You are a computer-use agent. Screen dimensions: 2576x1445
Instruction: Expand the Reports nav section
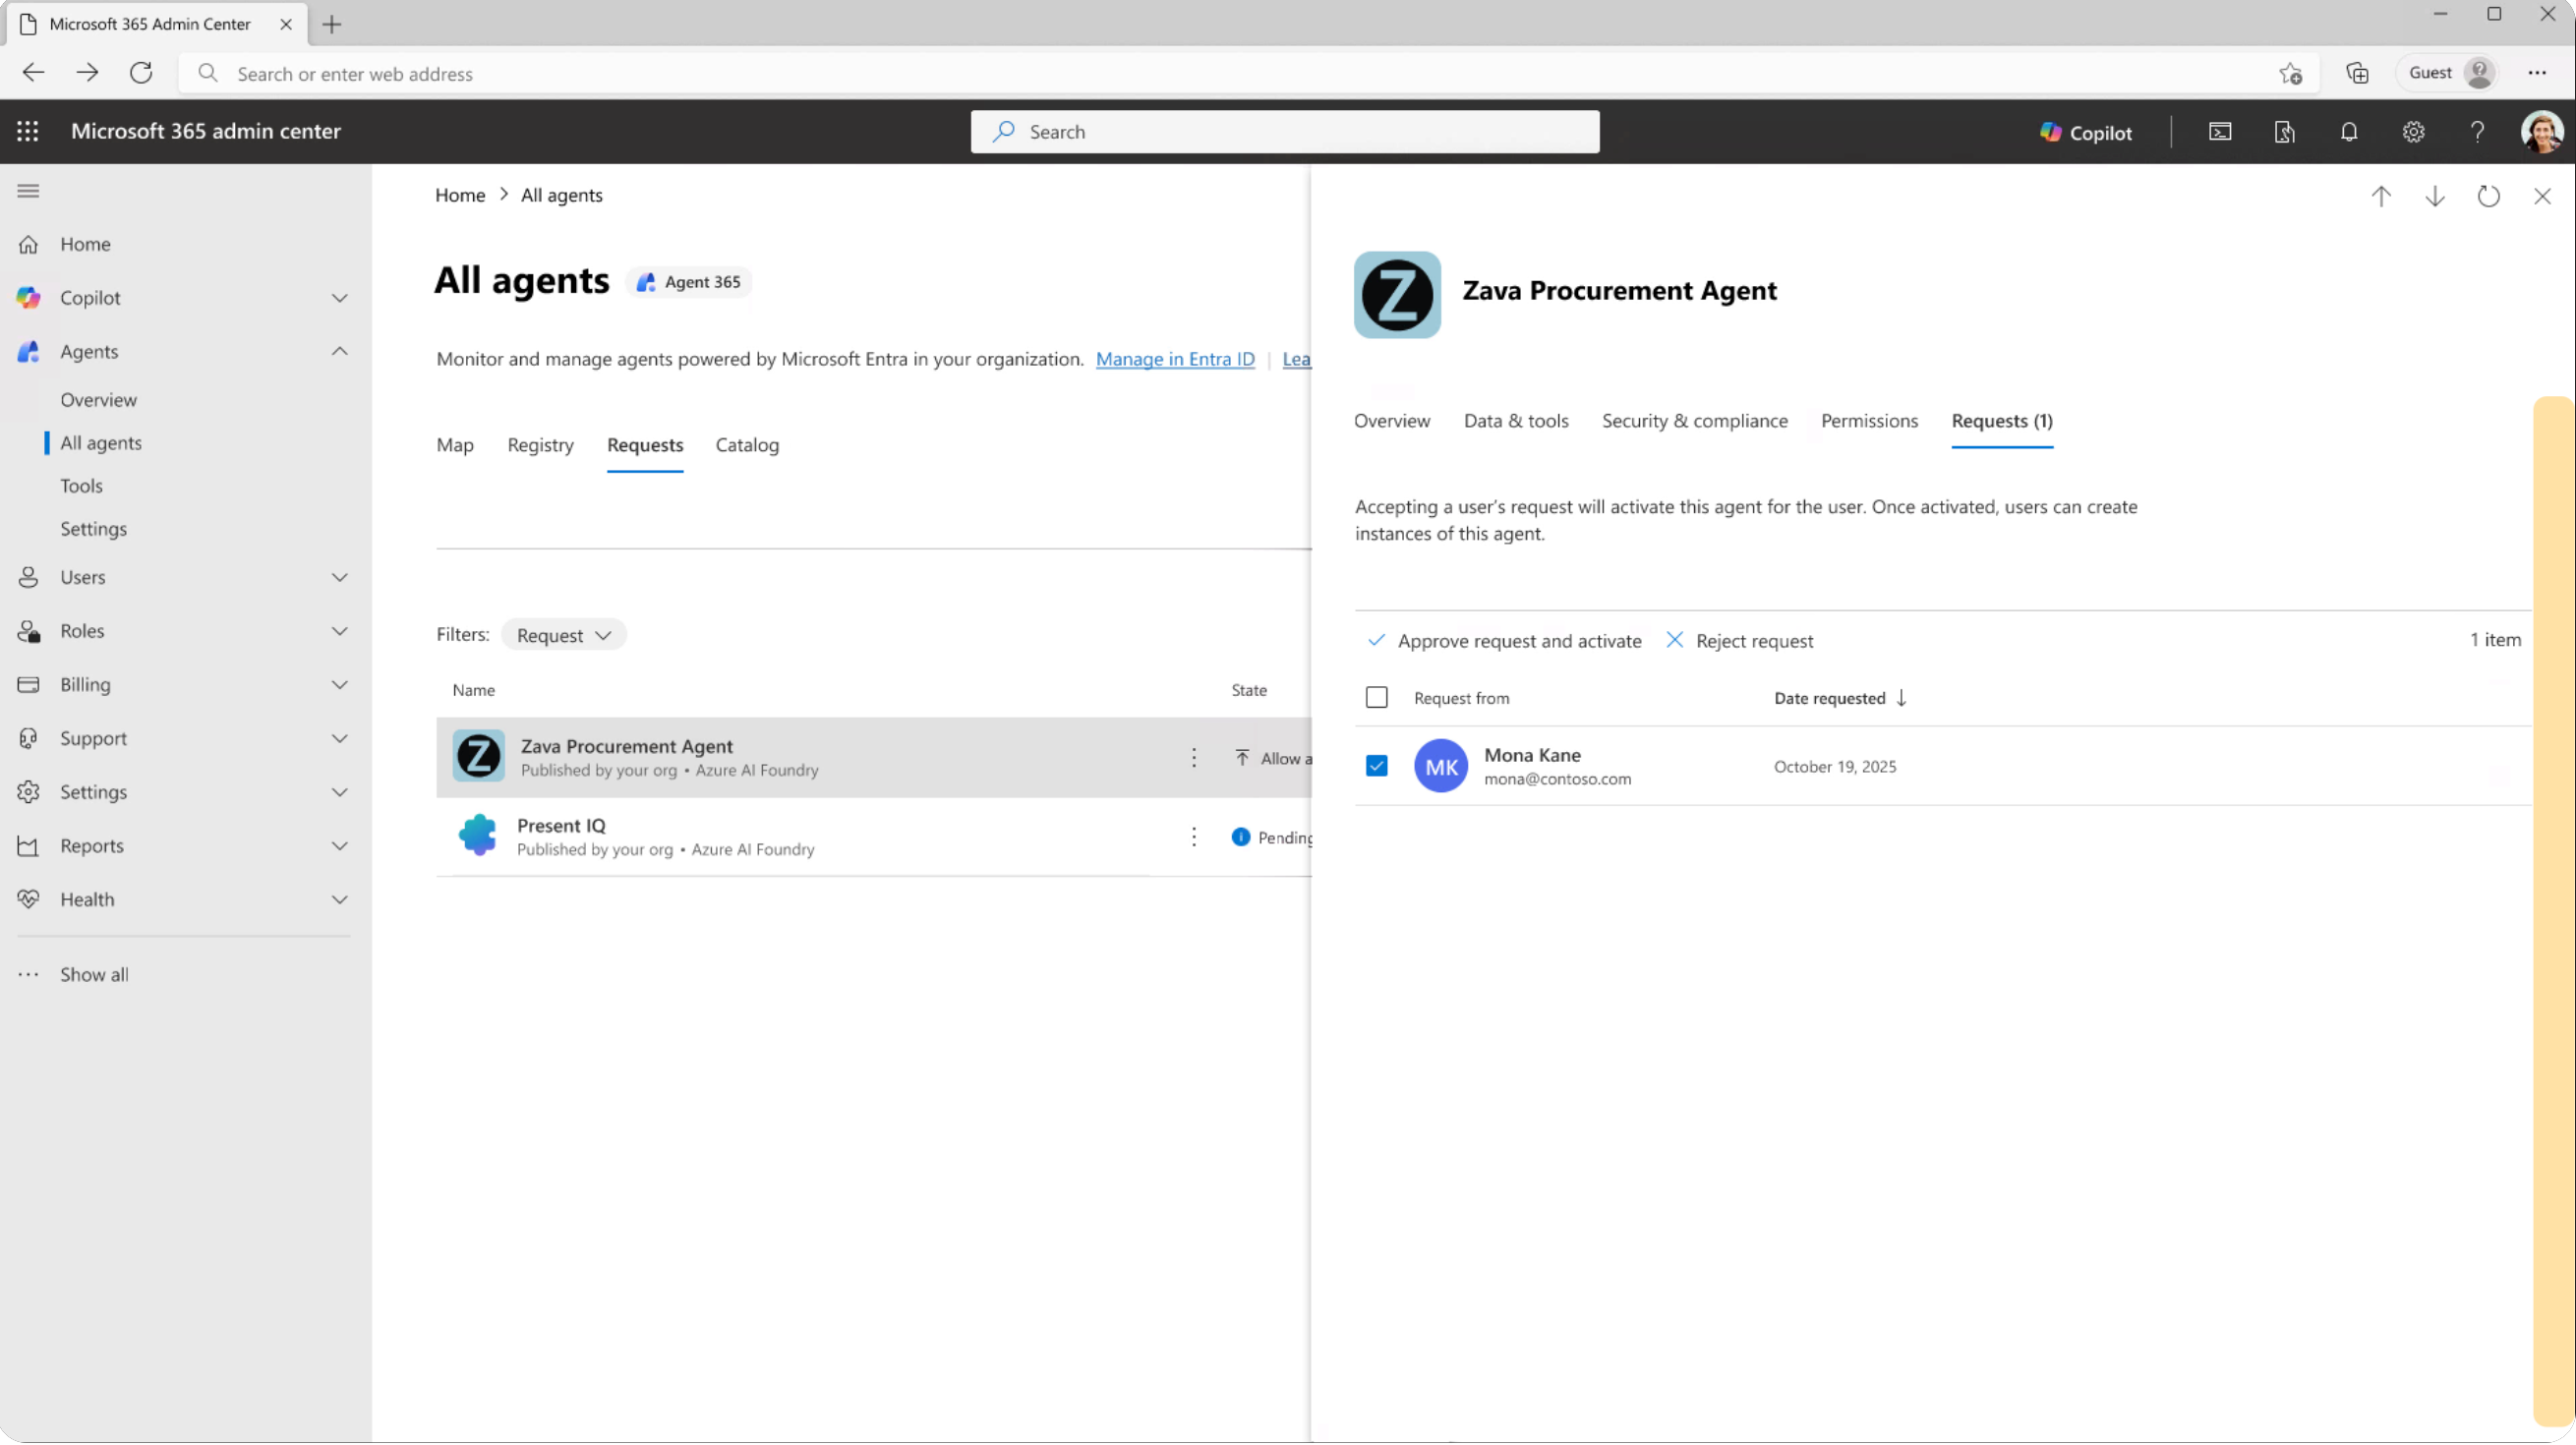[x=340, y=847]
